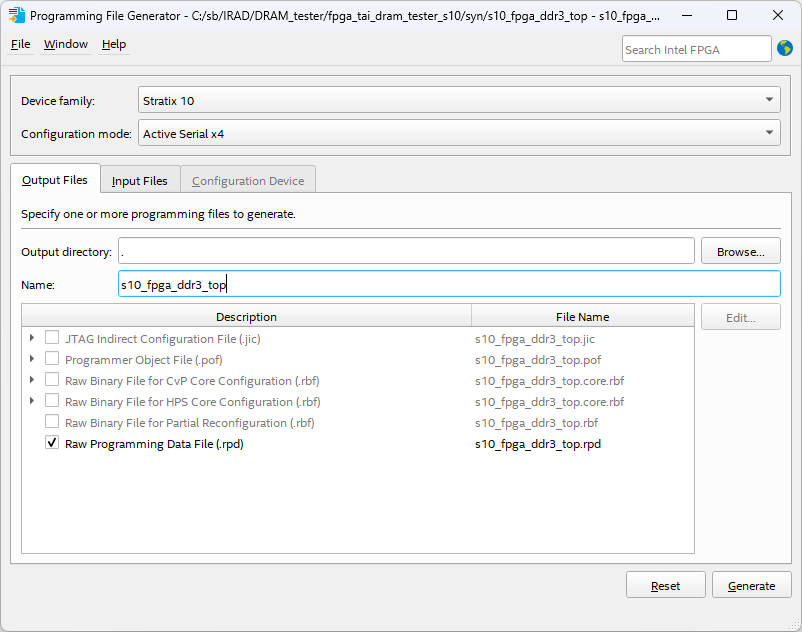Check Raw Binary File for Partial Reconfiguration

(x=51, y=422)
